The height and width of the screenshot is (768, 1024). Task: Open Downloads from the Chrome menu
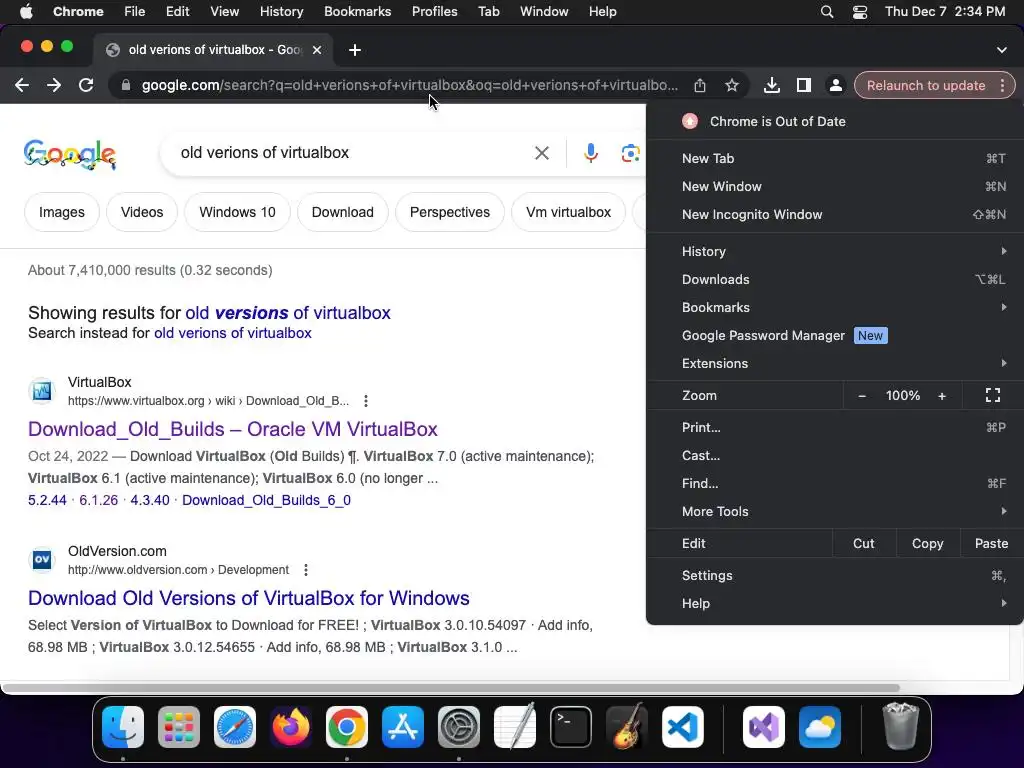(835, 280)
